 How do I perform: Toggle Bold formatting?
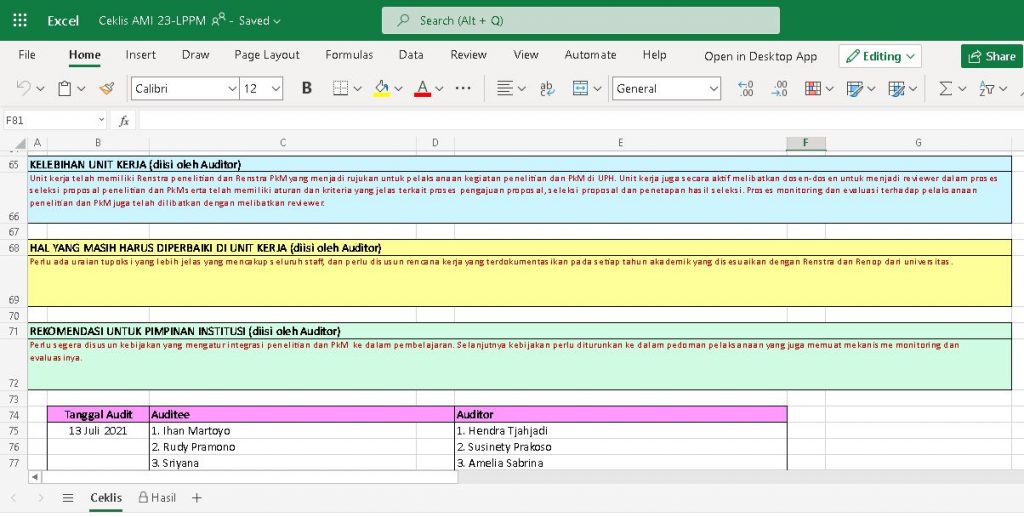(306, 89)
